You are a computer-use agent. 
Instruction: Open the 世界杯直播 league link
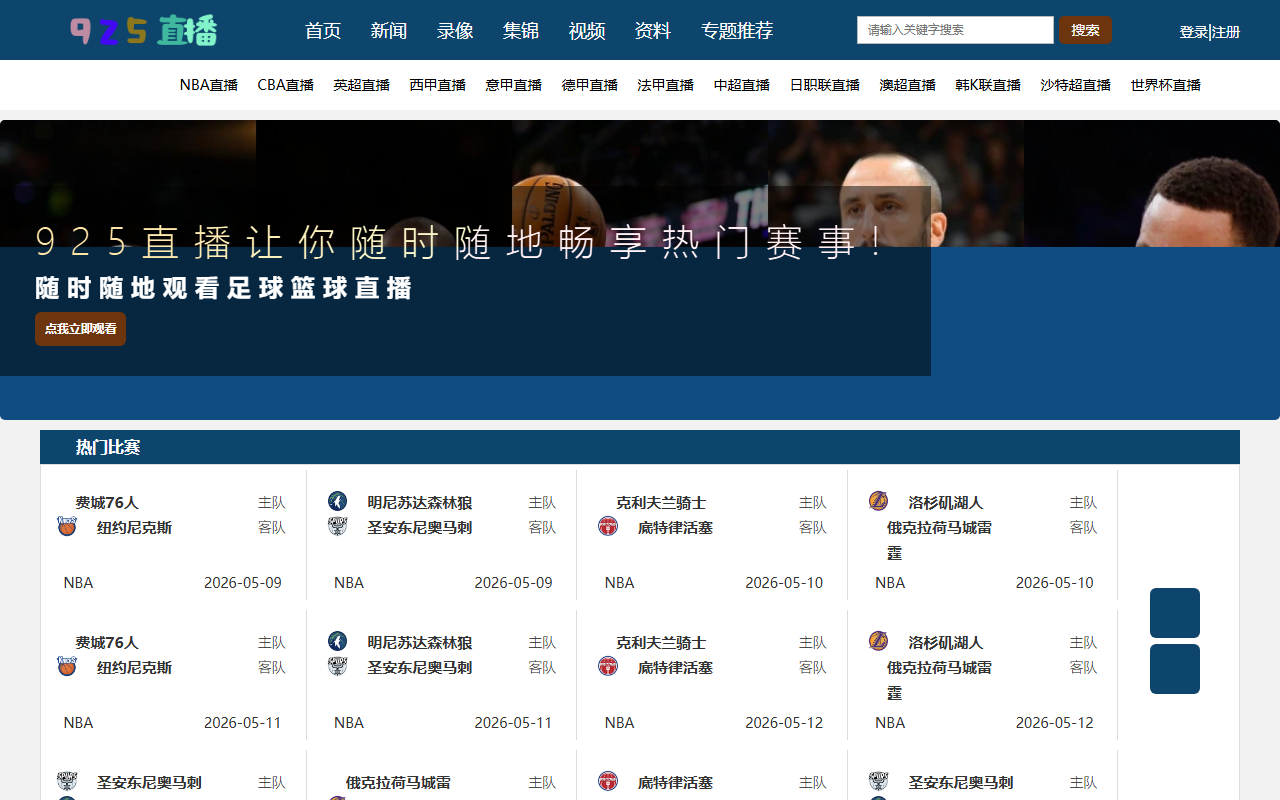click(x=1166, y=85)
